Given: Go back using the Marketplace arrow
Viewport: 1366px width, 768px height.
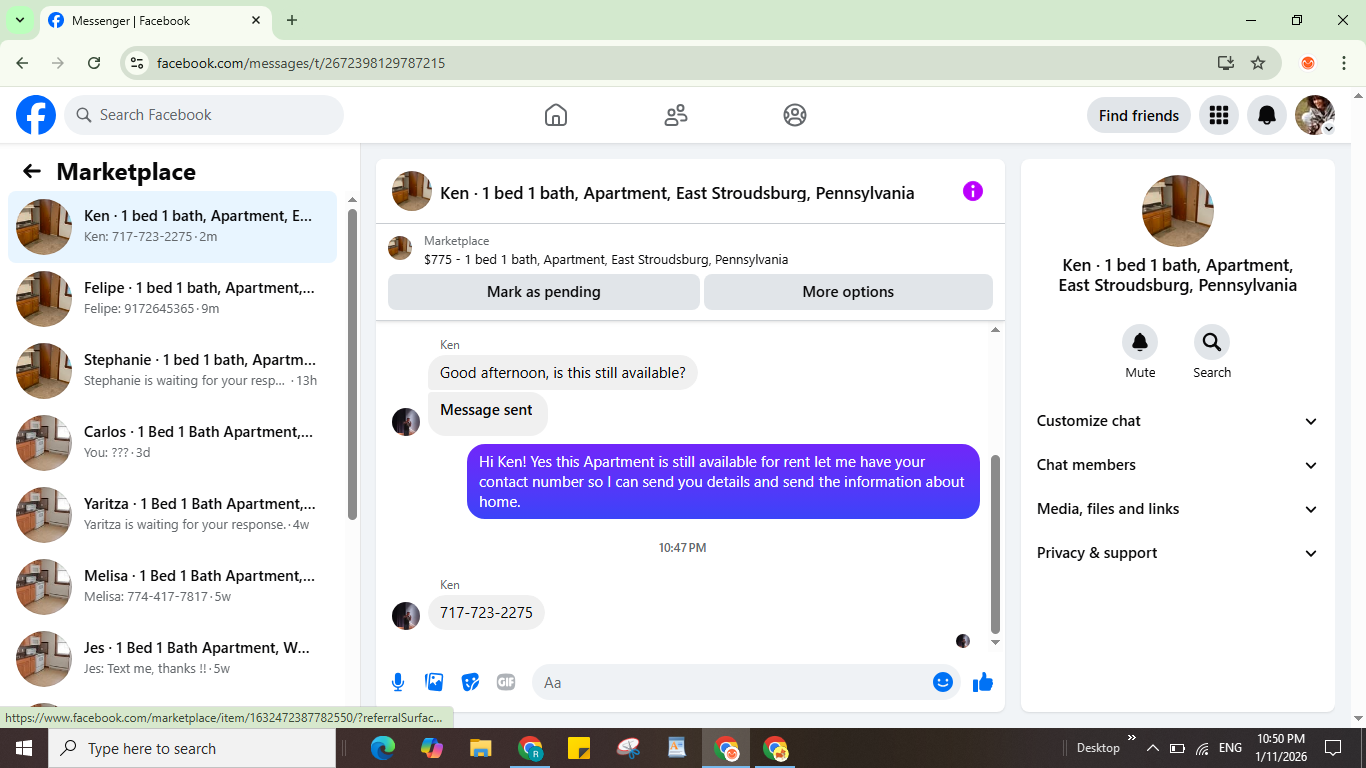Looking at the screenshot, I should click(32, 171).
